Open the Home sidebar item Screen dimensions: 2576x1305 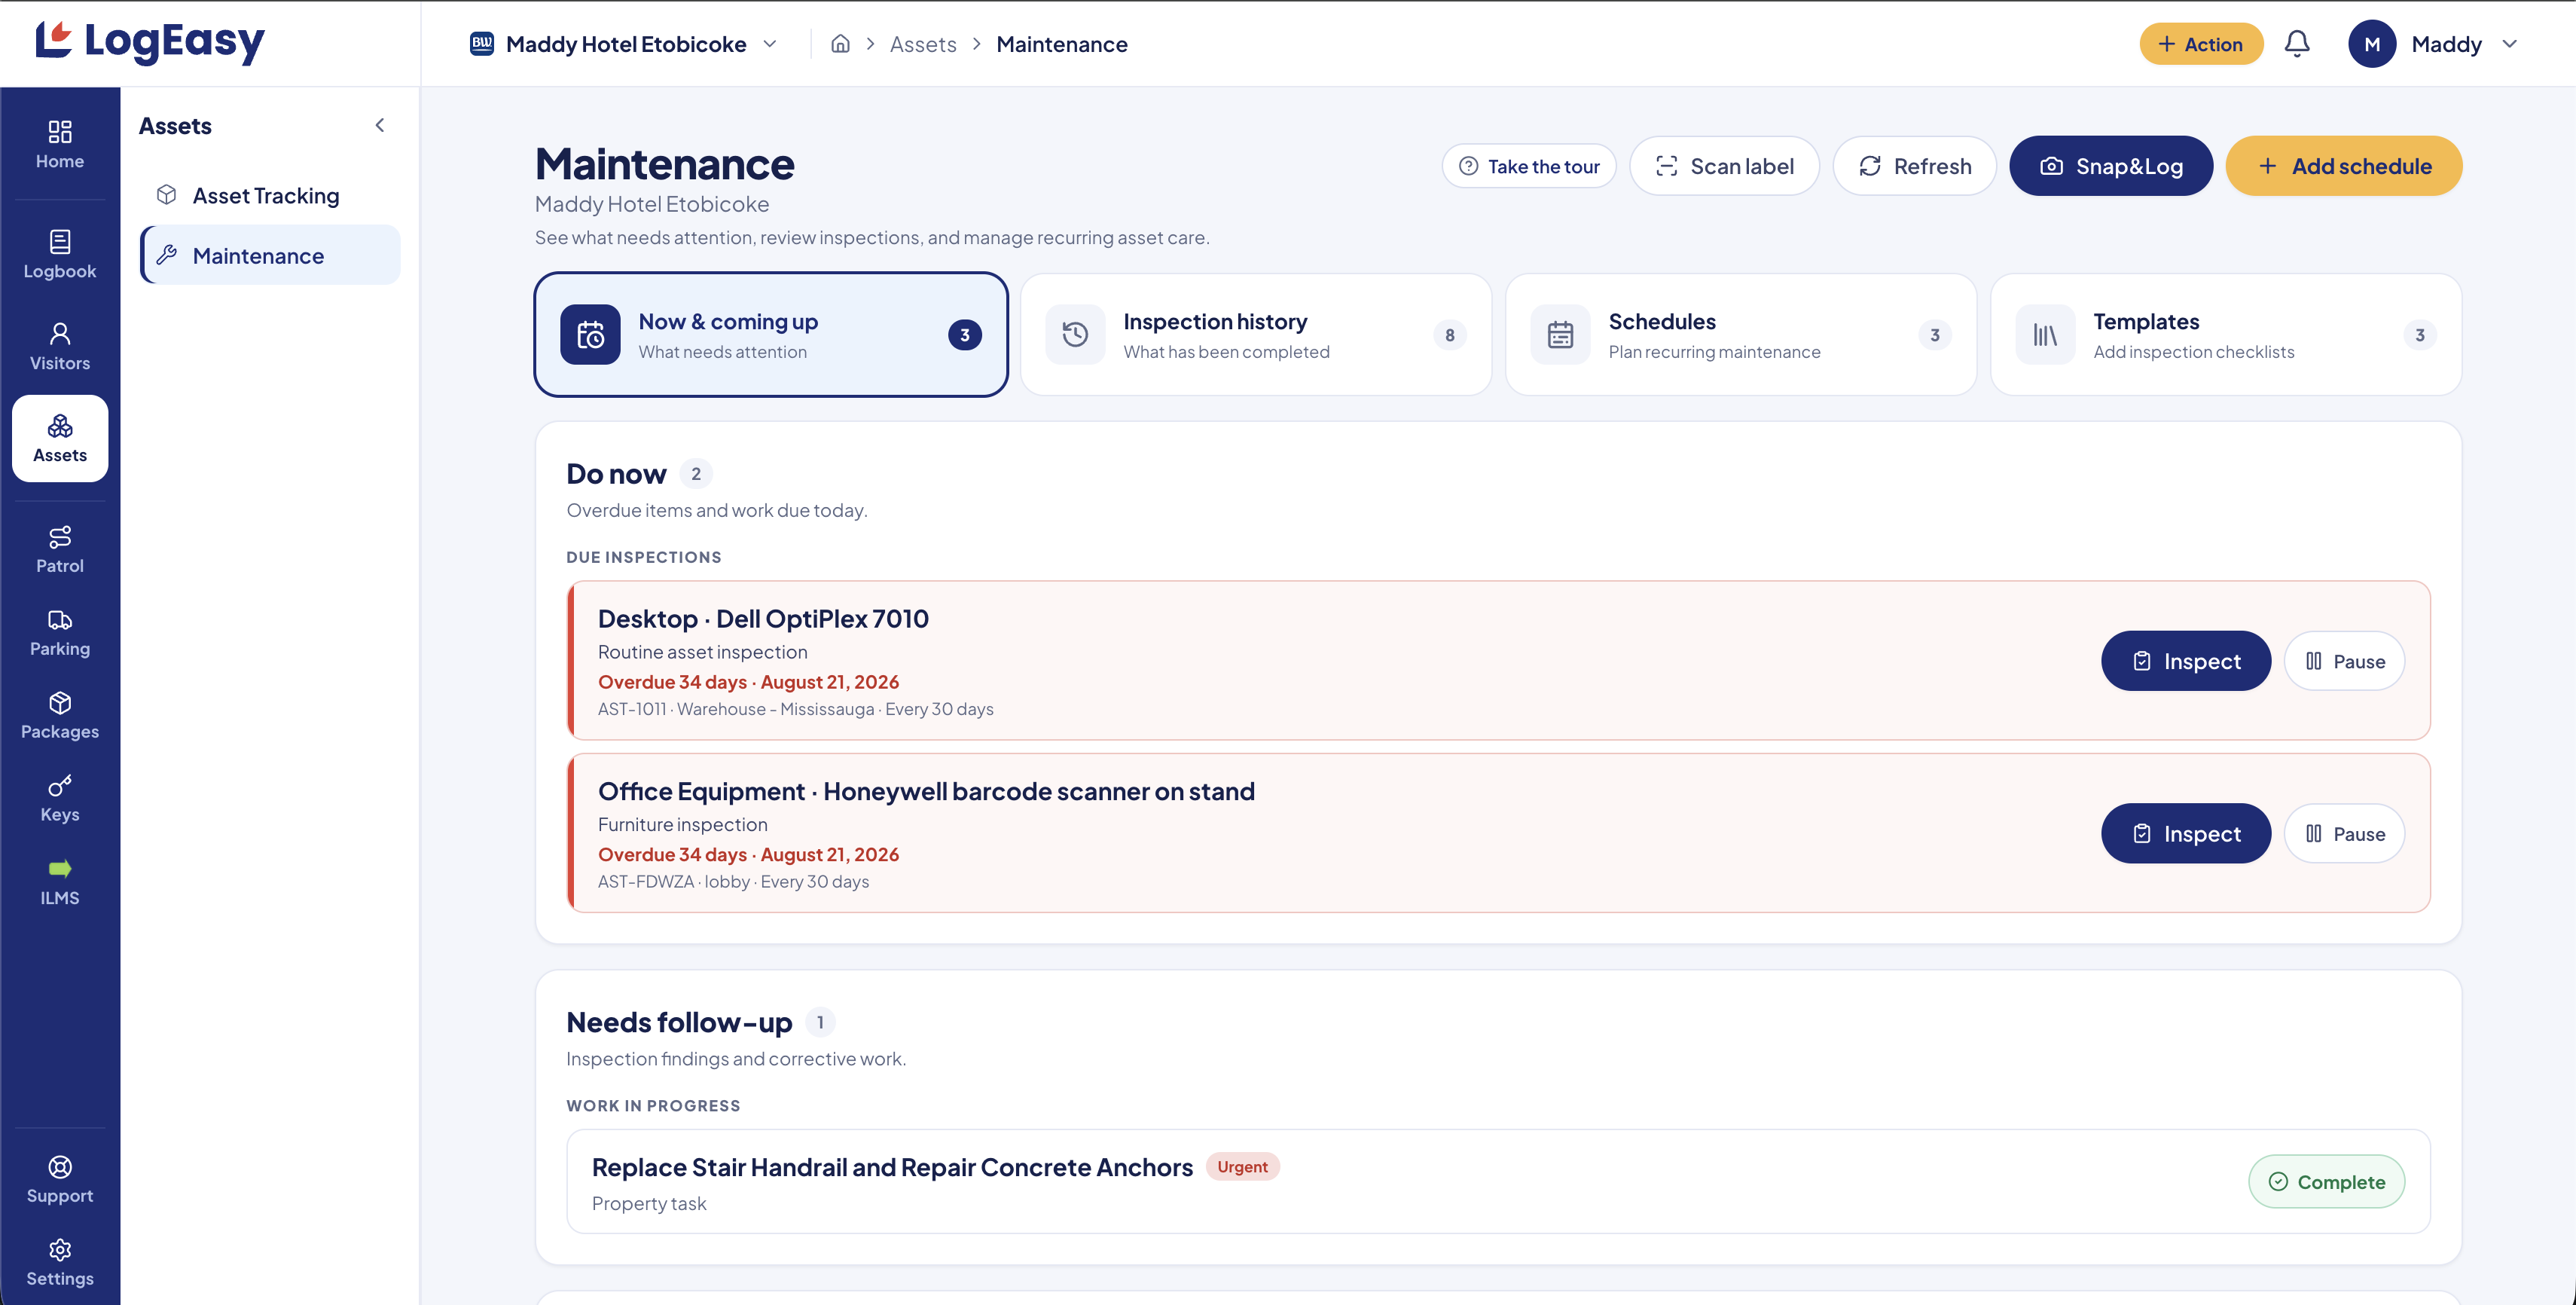(x=60, y=145)
